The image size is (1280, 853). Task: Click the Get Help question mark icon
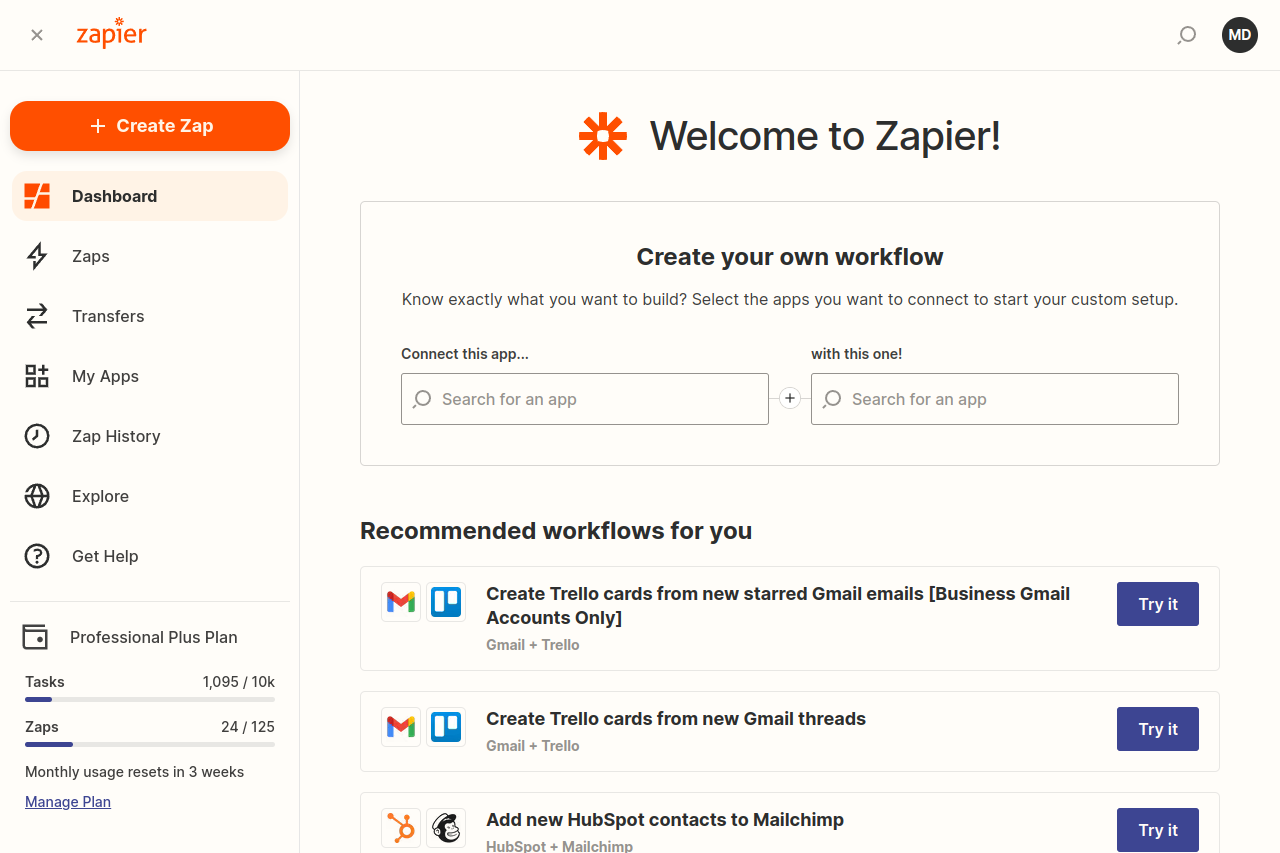pyautogui.click(x=37, y=556)
